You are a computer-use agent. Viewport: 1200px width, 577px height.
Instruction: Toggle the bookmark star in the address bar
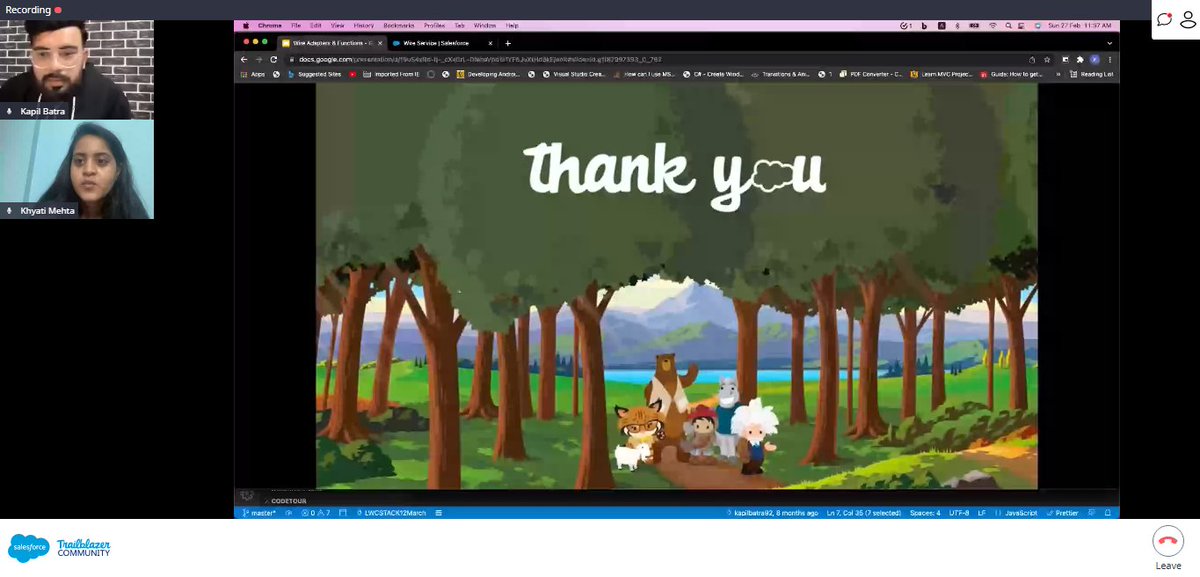(1046, 58)
